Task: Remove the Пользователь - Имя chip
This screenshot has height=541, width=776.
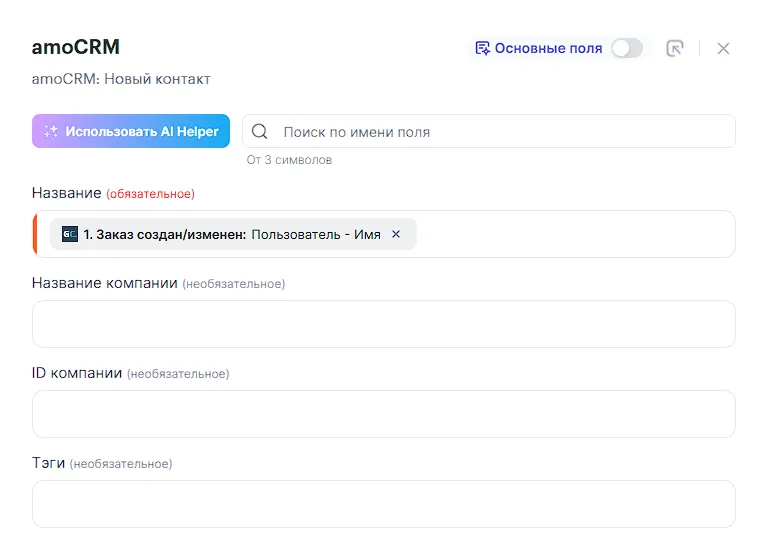Action: [x=396, y=234]
